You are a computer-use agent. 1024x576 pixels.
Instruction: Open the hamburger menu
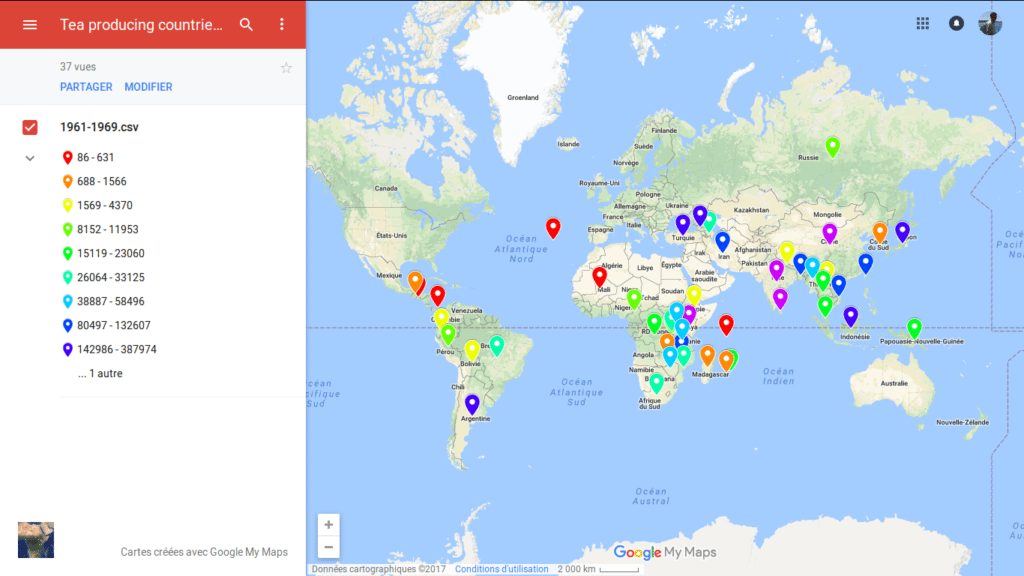point(29,25)
